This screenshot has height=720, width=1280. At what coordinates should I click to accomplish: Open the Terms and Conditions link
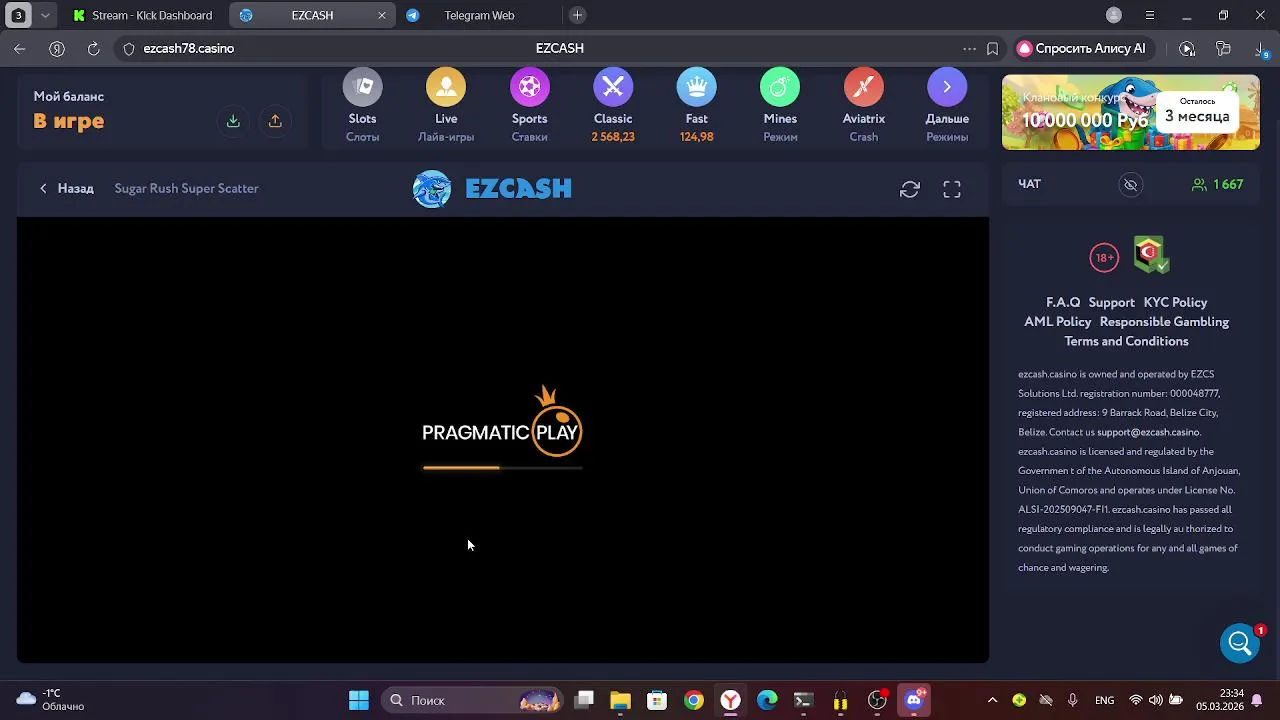[1126, 341]
